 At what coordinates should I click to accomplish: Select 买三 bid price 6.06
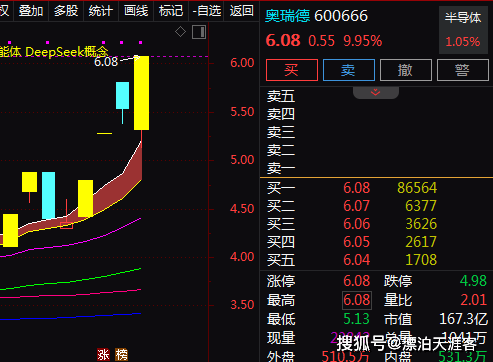click(357, 224)
